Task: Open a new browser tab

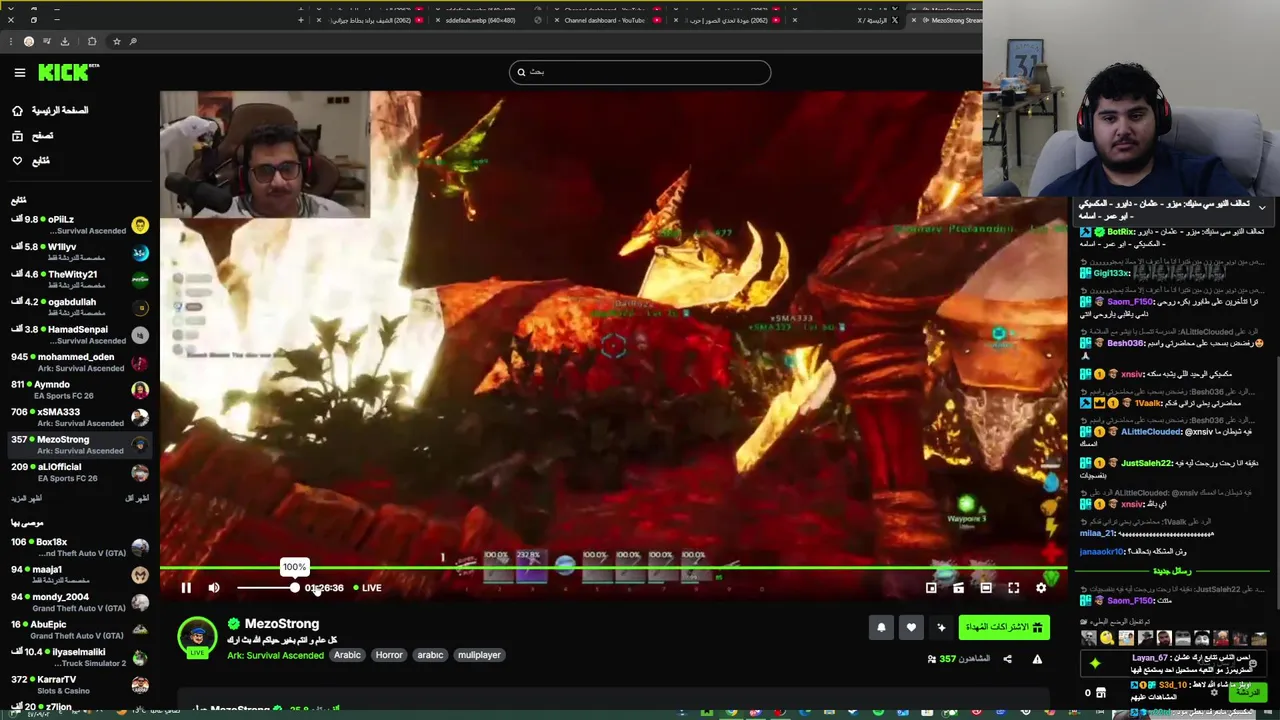Action: 300,20
